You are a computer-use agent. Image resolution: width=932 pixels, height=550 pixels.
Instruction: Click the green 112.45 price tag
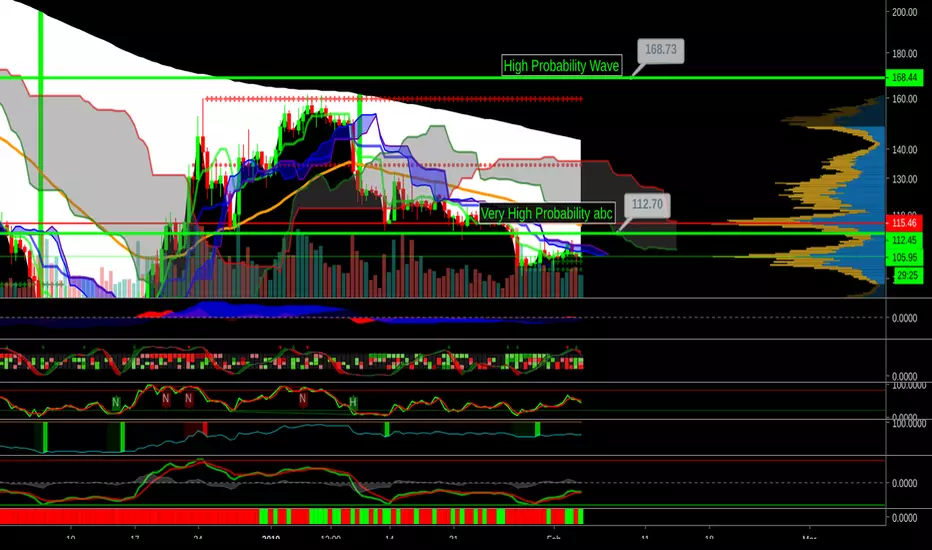tap(904, 240)
